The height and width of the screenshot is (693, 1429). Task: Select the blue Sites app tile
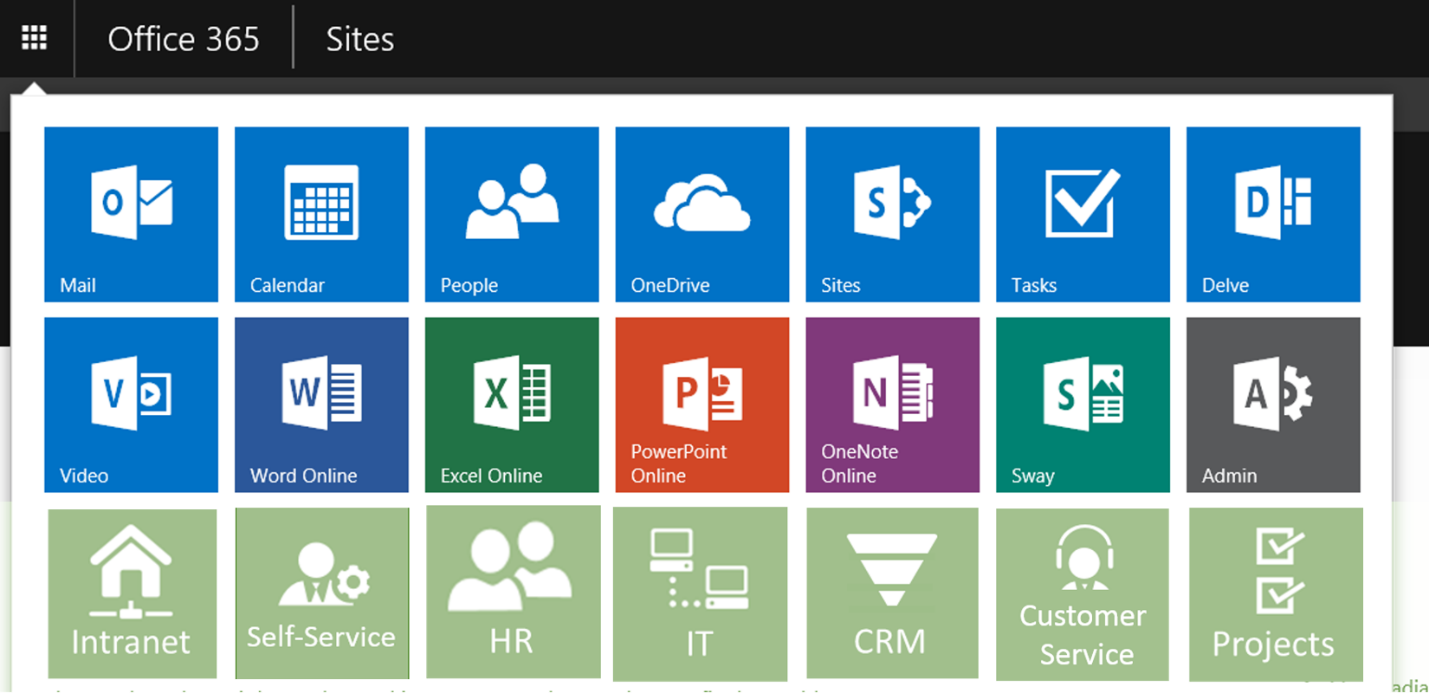click(x=893, y=214)
